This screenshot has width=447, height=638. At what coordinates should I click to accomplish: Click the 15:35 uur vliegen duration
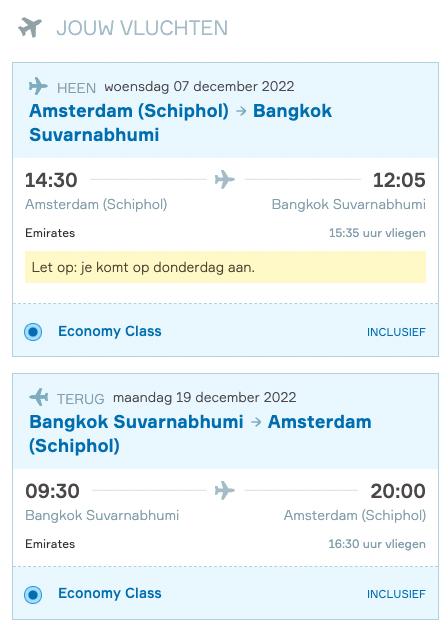tap(377, 233)
